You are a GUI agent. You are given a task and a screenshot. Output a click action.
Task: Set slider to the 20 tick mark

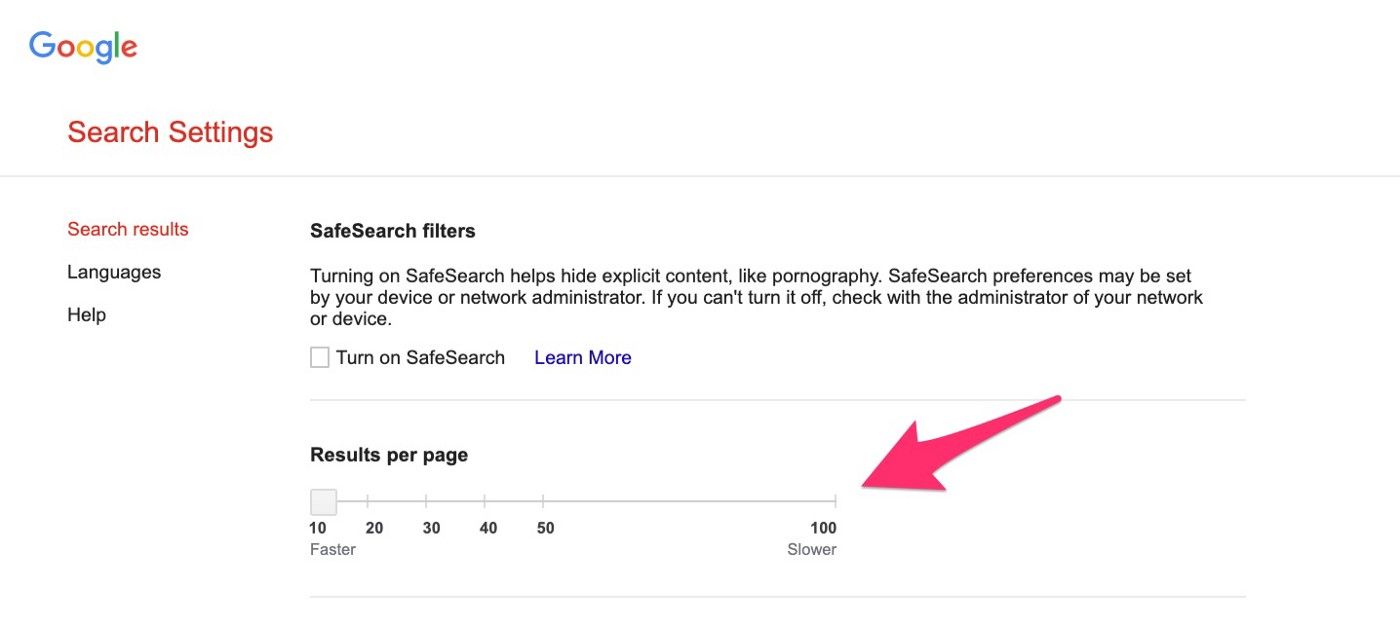[368, 501]
